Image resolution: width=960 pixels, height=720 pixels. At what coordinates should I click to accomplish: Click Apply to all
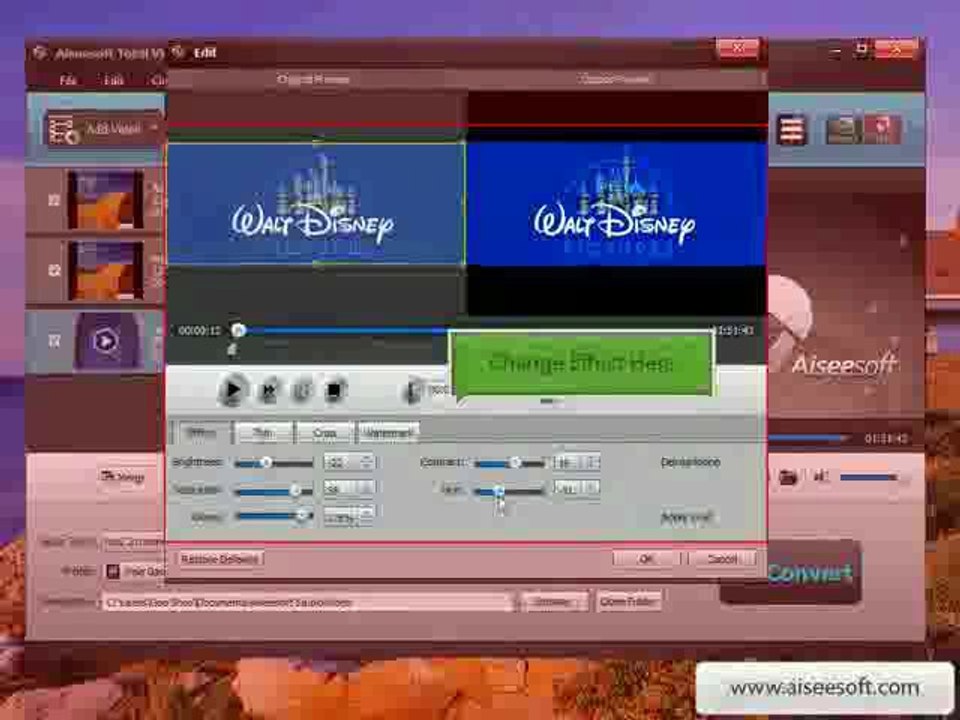tap(687, 518)
